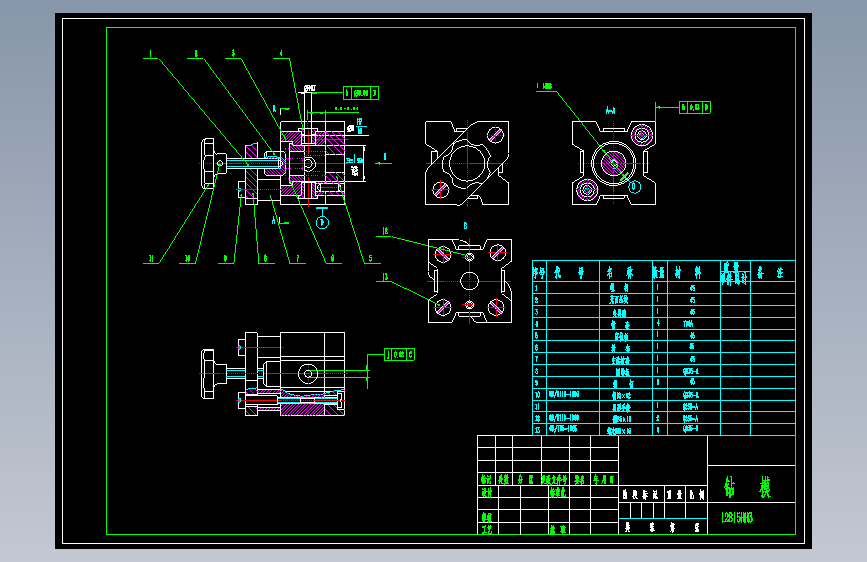Click the circle in the bottom side view
Screen dimensions: 867x562
click(x=308, y=373)
